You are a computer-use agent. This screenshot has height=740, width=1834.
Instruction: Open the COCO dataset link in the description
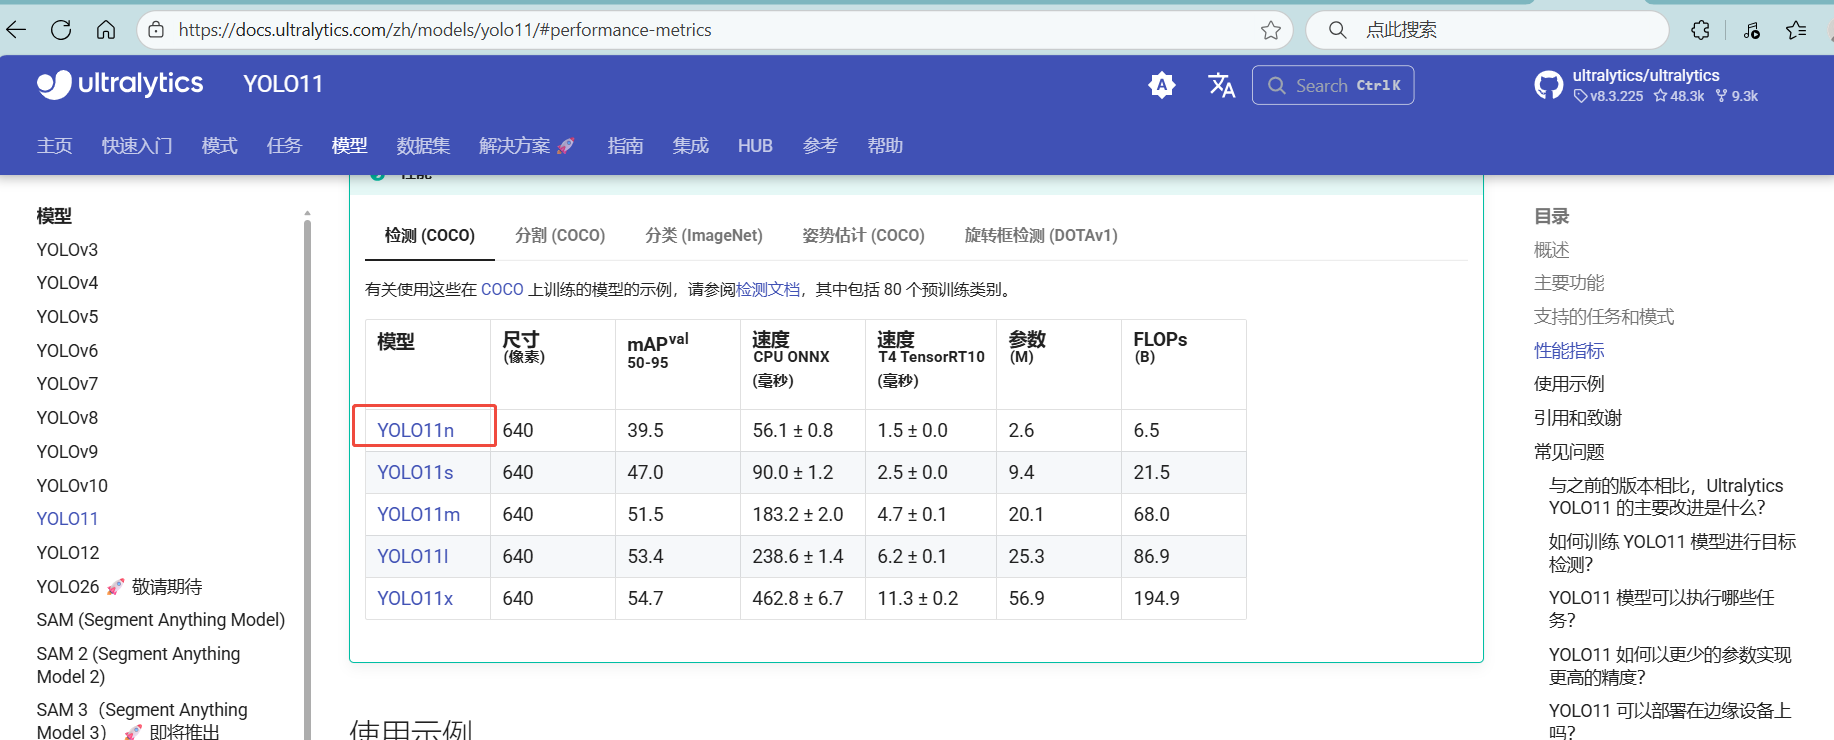pyautogui.click(x=502, y=290)
